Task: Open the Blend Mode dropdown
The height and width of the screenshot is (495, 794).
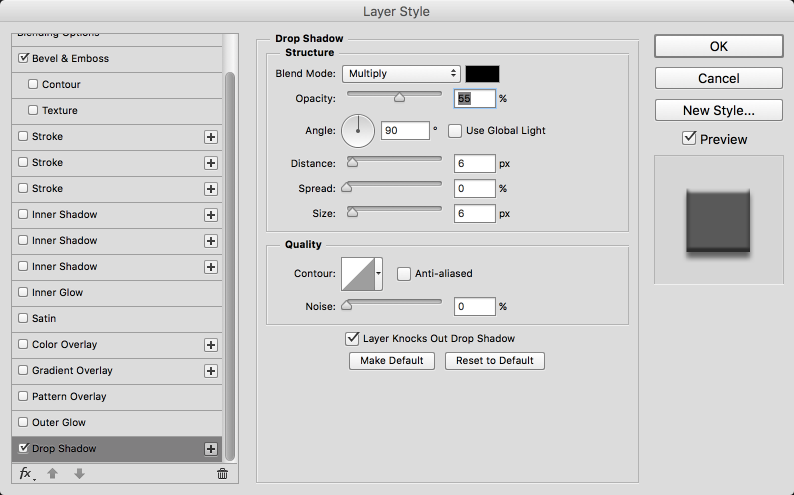Action: tap(401, 73)
